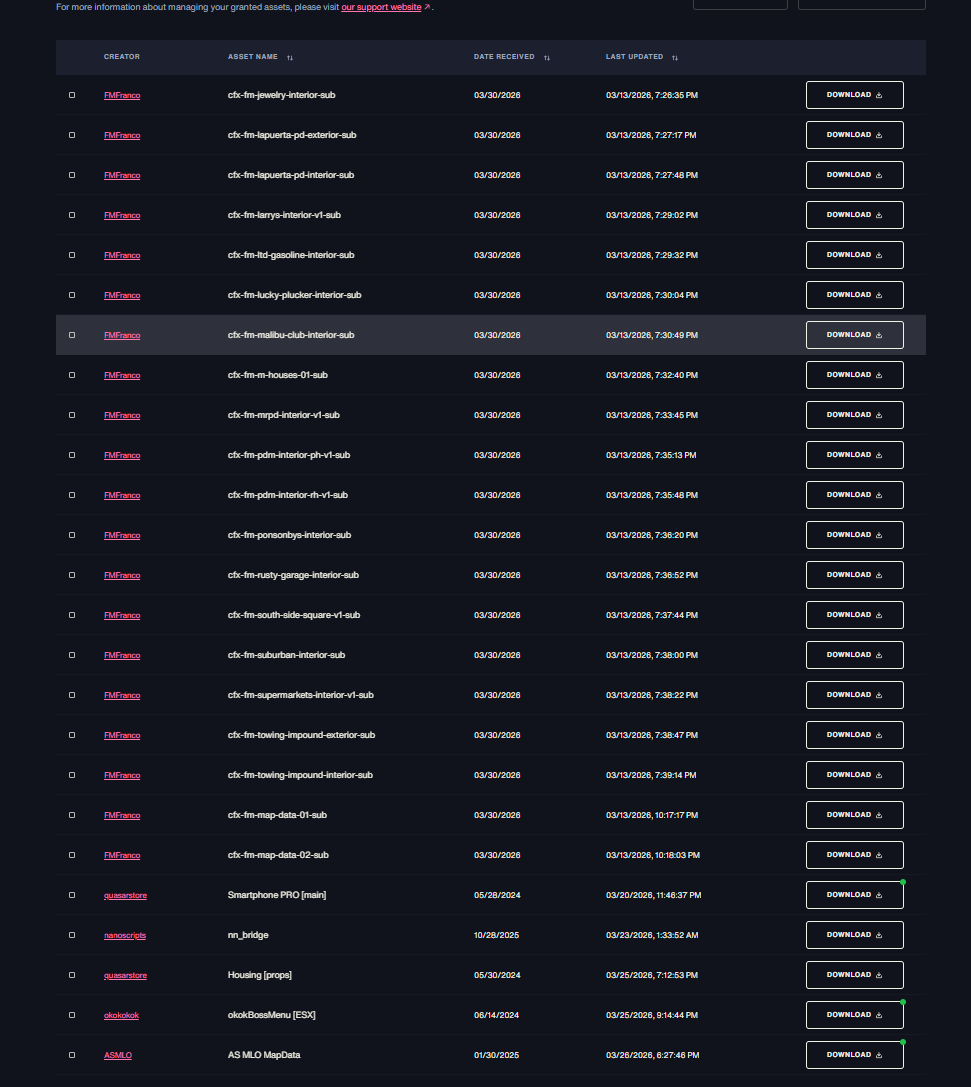The width and height of the screenshot is (971, 1087).
Task: Click date received 10/28/2025
Action: pyautogui.click(x=496, y=935)
